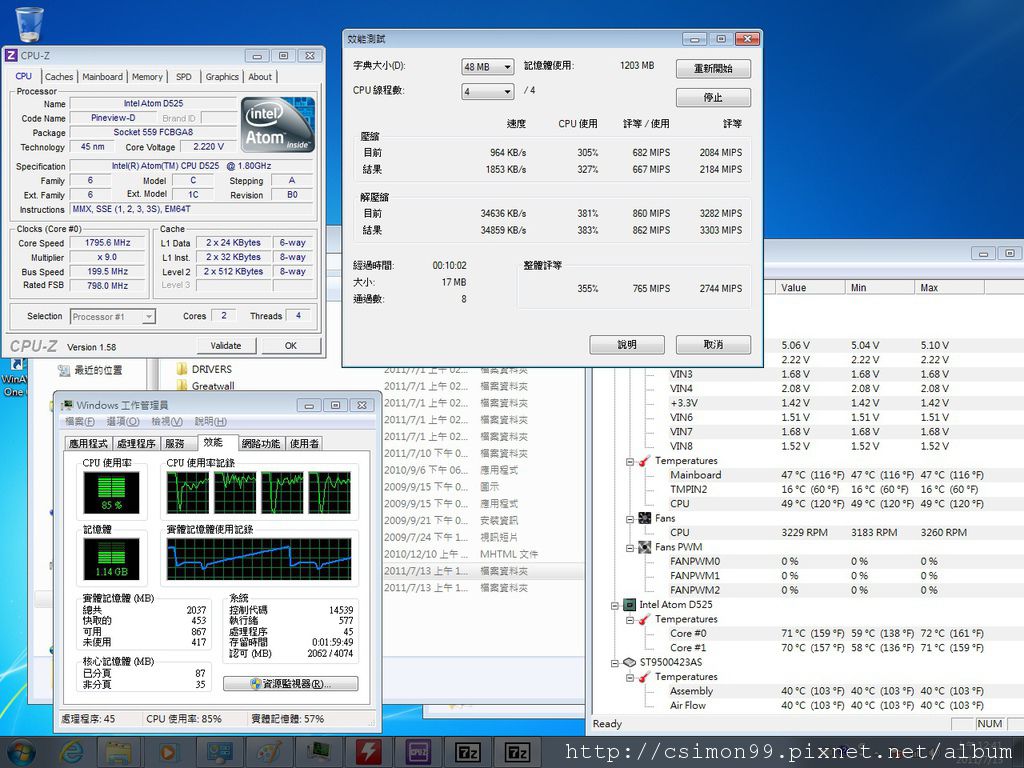Click the thermometer icon above Core #0
Screen dimensions: 1024x768
pyautogui.click(x=644, y=619)
